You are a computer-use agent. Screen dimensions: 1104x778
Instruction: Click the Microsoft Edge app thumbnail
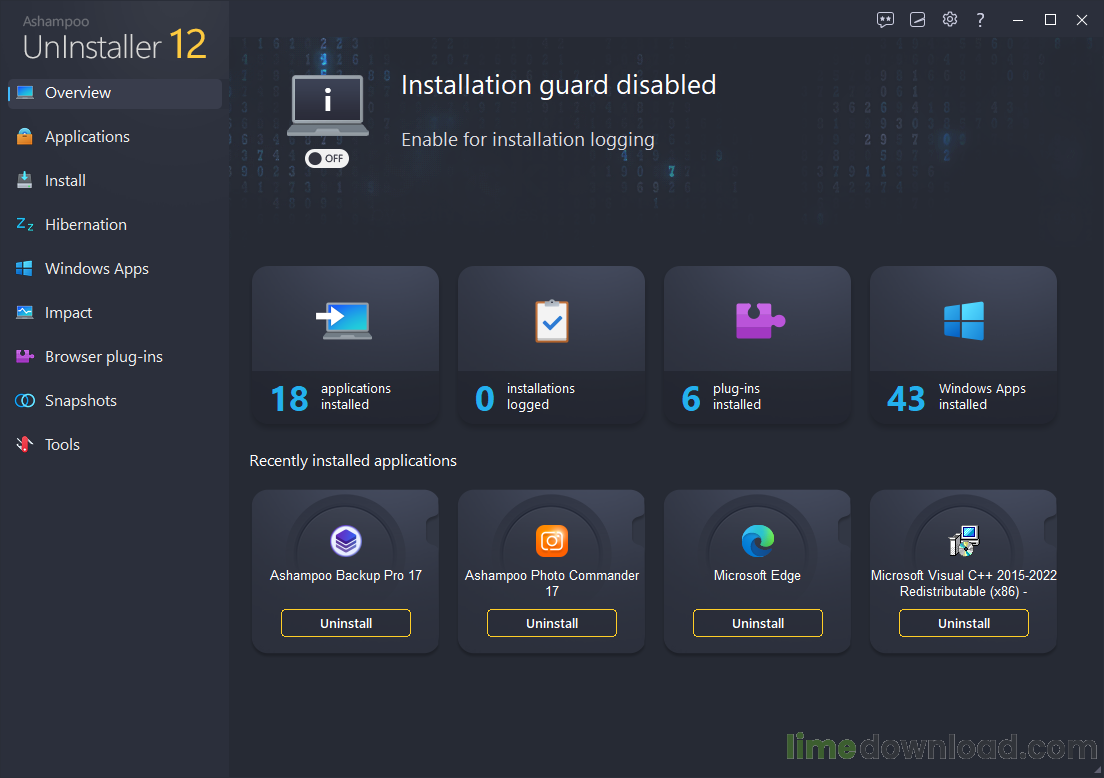point(757,540)
